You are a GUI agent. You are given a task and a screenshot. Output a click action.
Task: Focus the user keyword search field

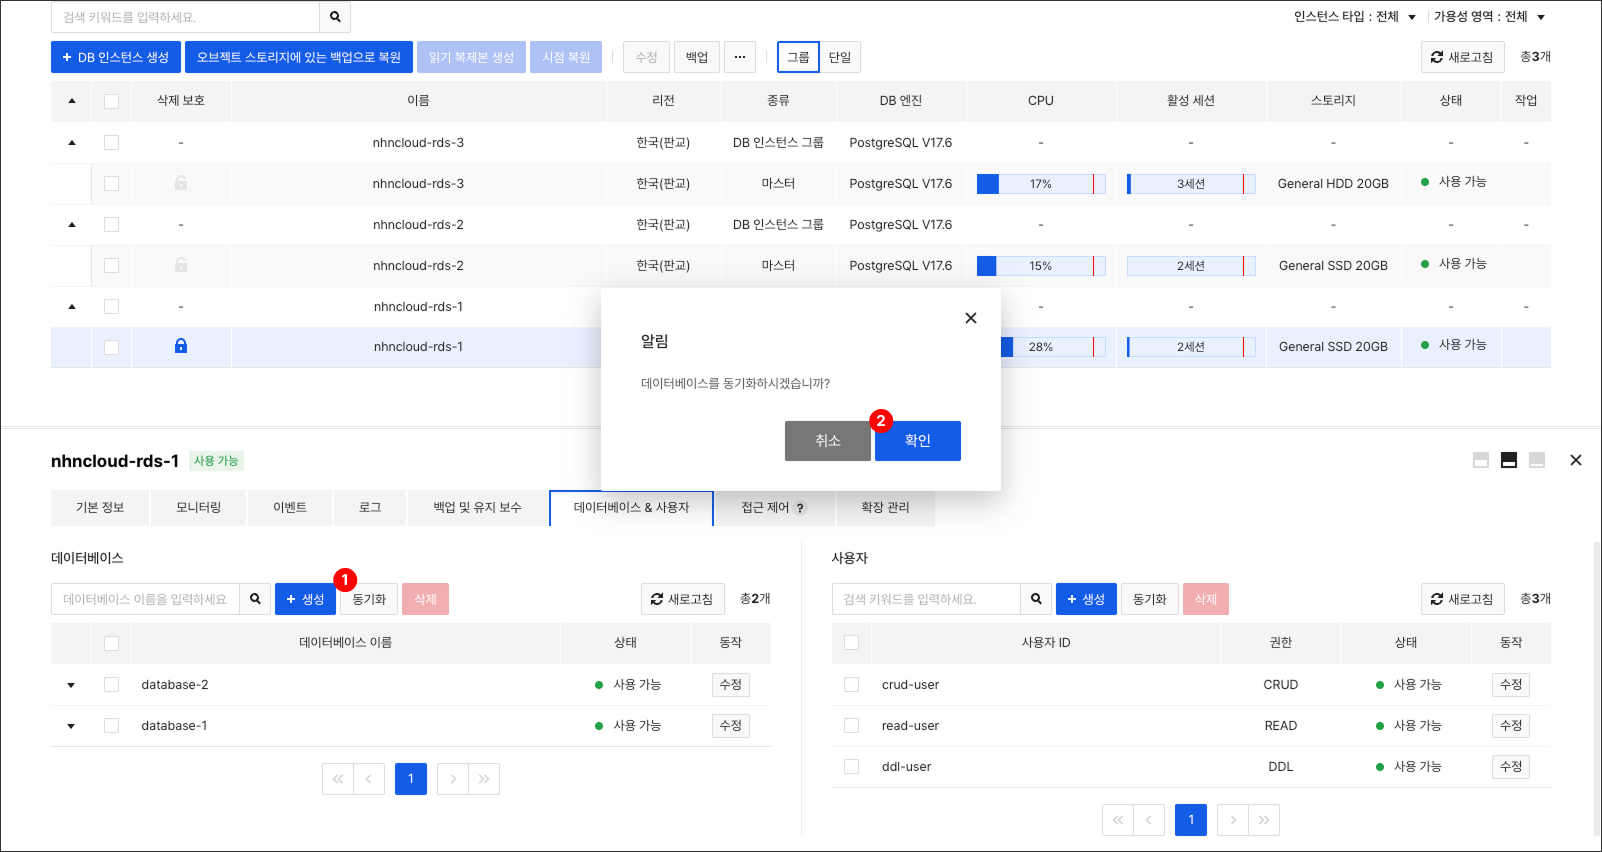pyautogui.click(x=926, y=599)
